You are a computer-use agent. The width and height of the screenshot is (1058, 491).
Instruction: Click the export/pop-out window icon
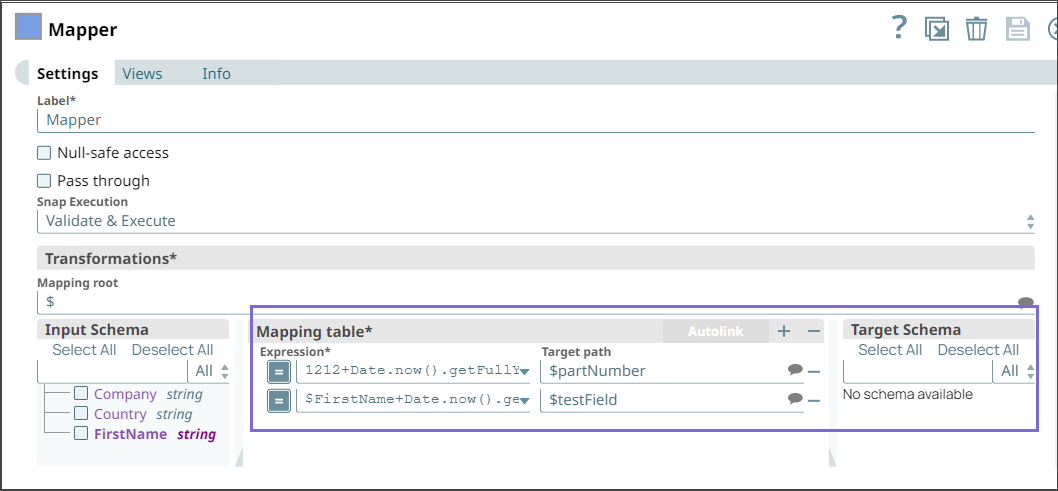click(x=937, y=29)
